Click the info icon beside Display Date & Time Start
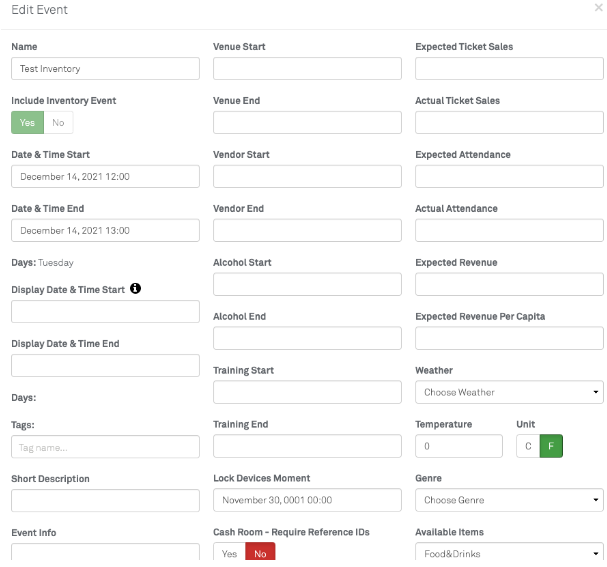607x567 pixels. tap(136, 289)
